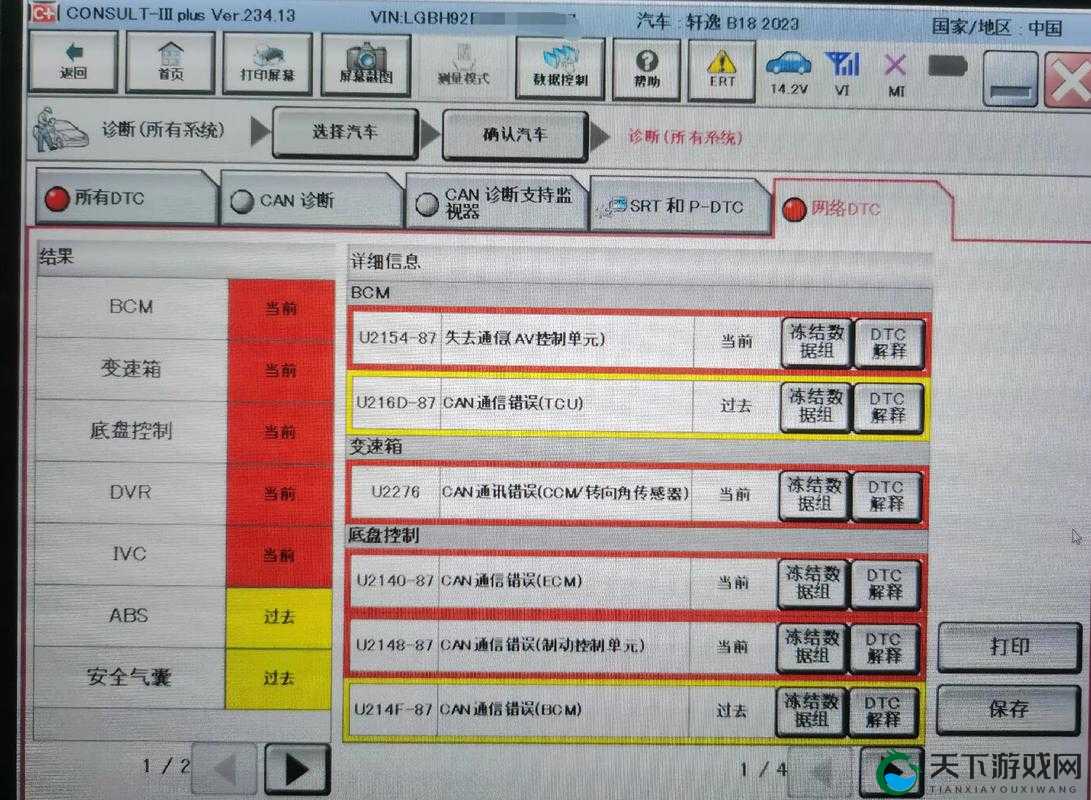Open 冻结数据组 for U2140-87

(x=812, y=583)
